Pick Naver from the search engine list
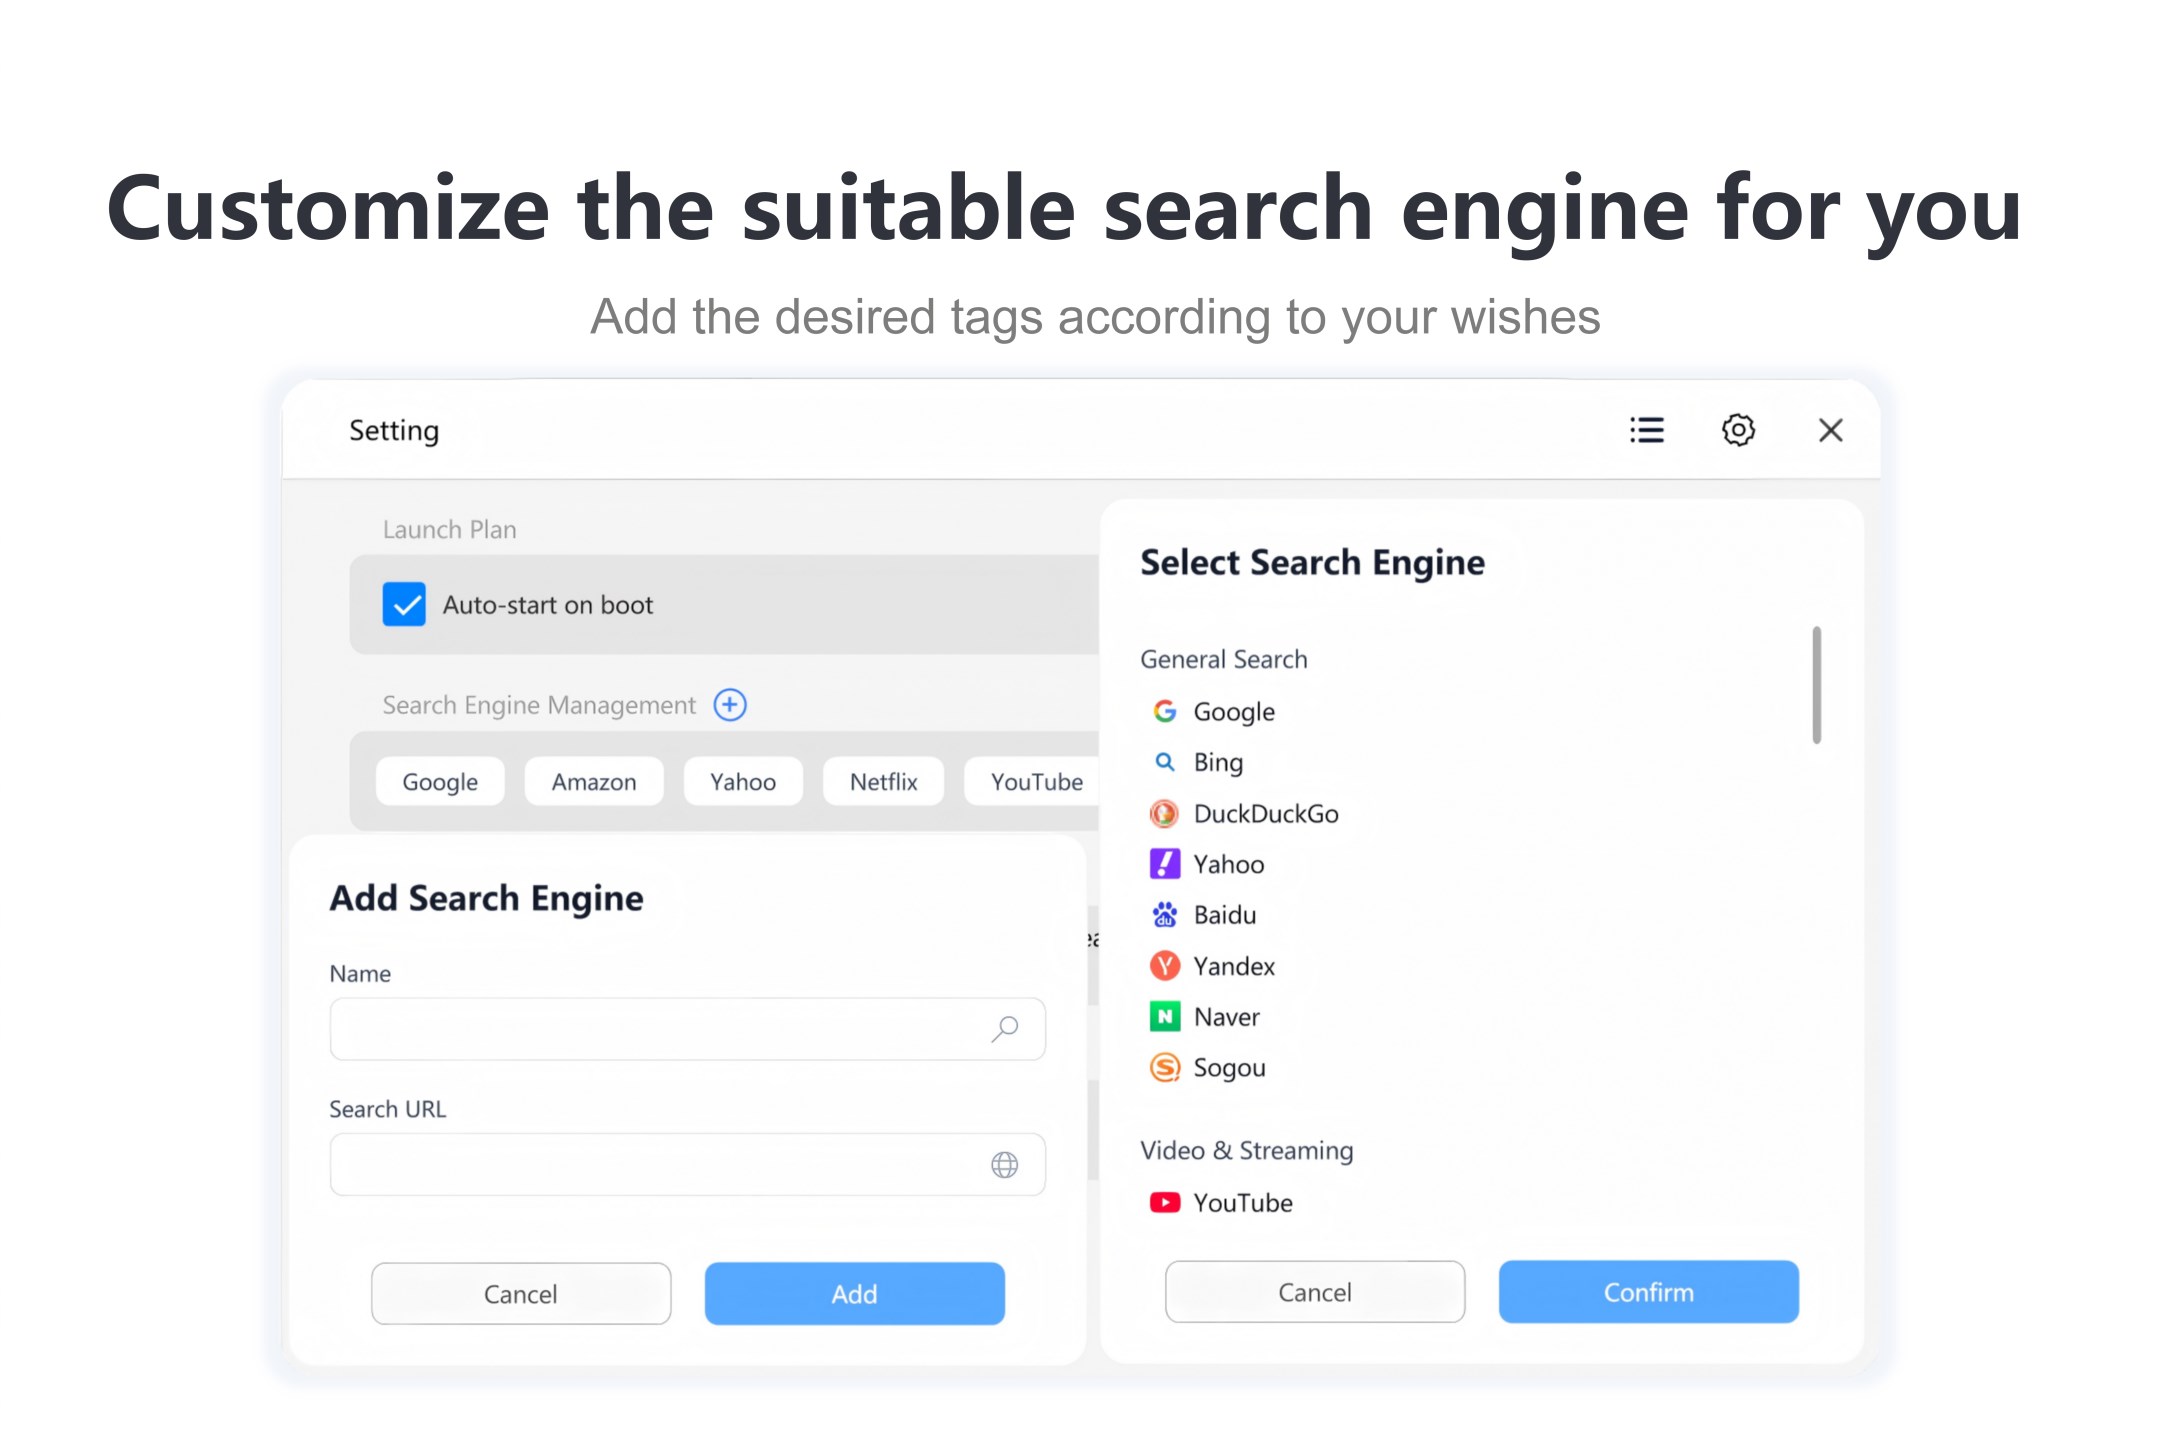The height and width of the screenshot is (1440, 2160). pyautogui.click(x=1226, y=1017)
